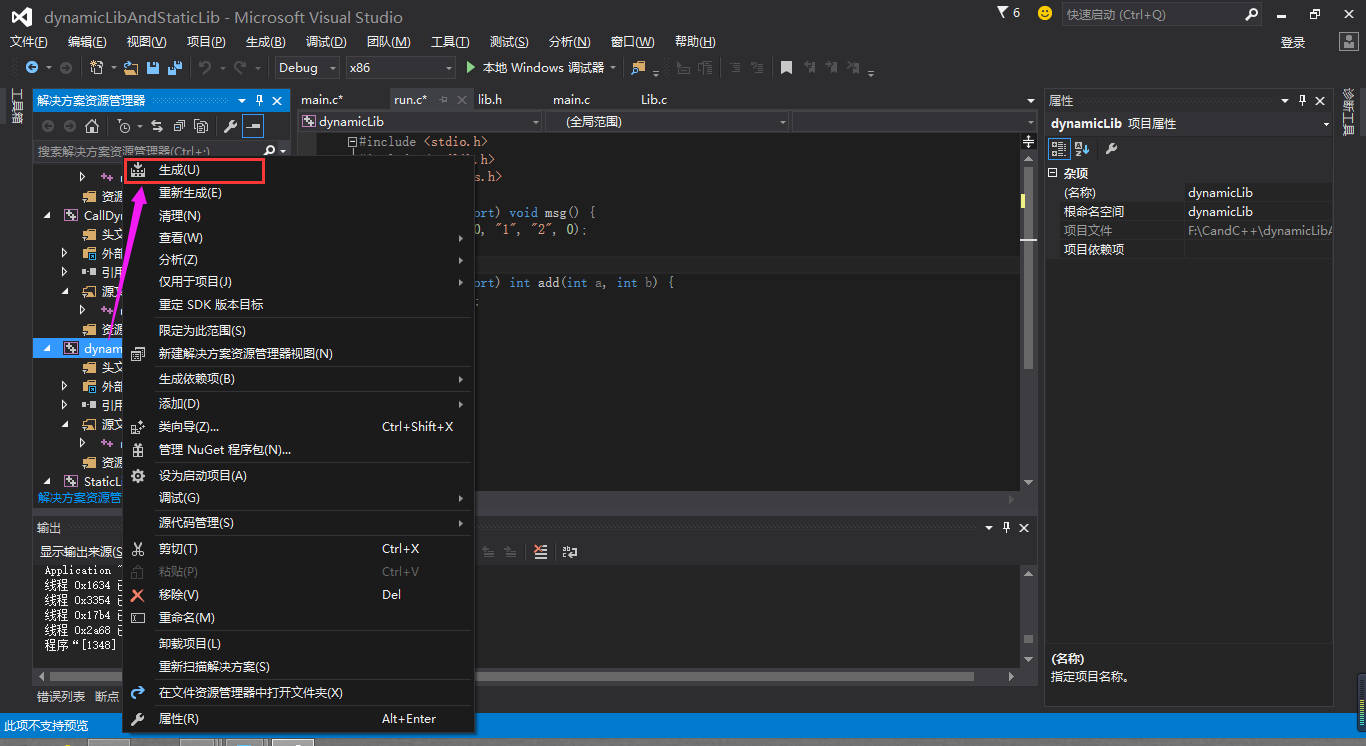The width and height of the screenshot is (1366, 746).
Task: Click the Open File toolbar icon
Action: [131, 68]
